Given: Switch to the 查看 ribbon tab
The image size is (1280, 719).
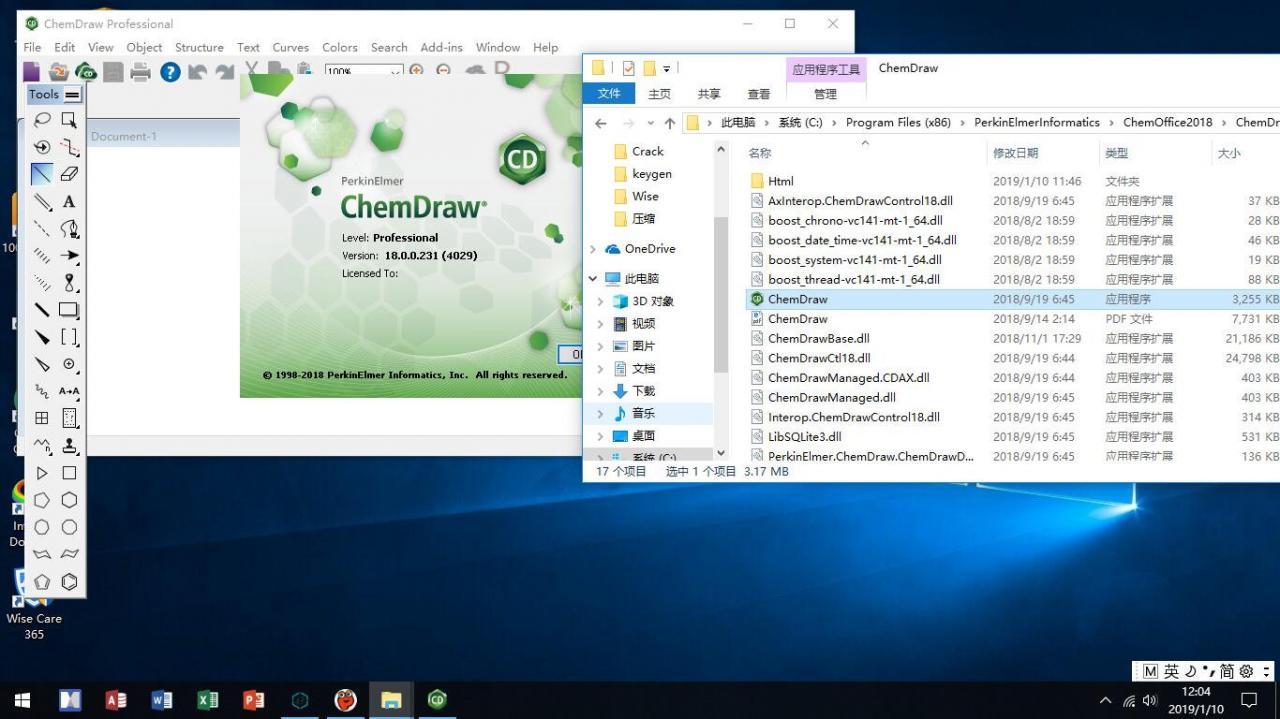Looking at the screenshot, I should coord(759,94).
